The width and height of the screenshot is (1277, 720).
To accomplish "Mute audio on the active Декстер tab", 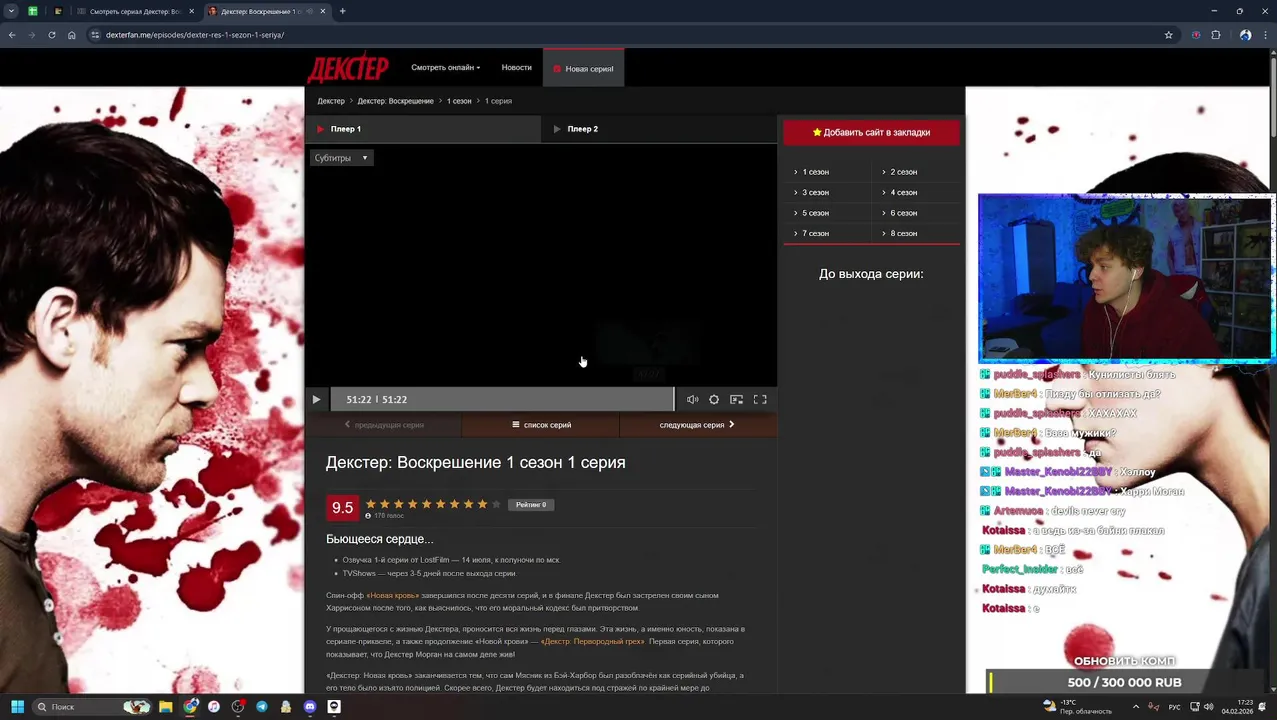I will click(311, 11).
